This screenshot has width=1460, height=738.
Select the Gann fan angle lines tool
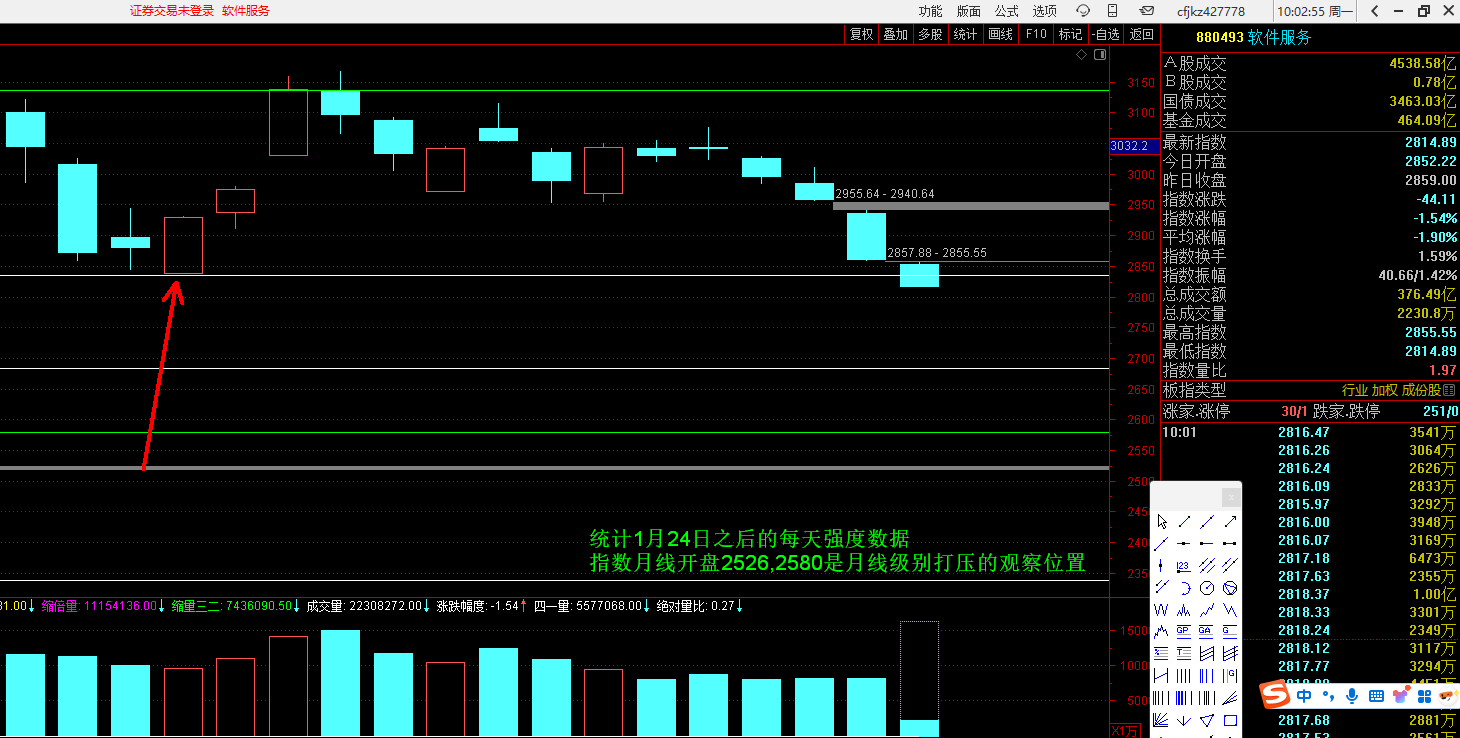tap(1161, 720)
